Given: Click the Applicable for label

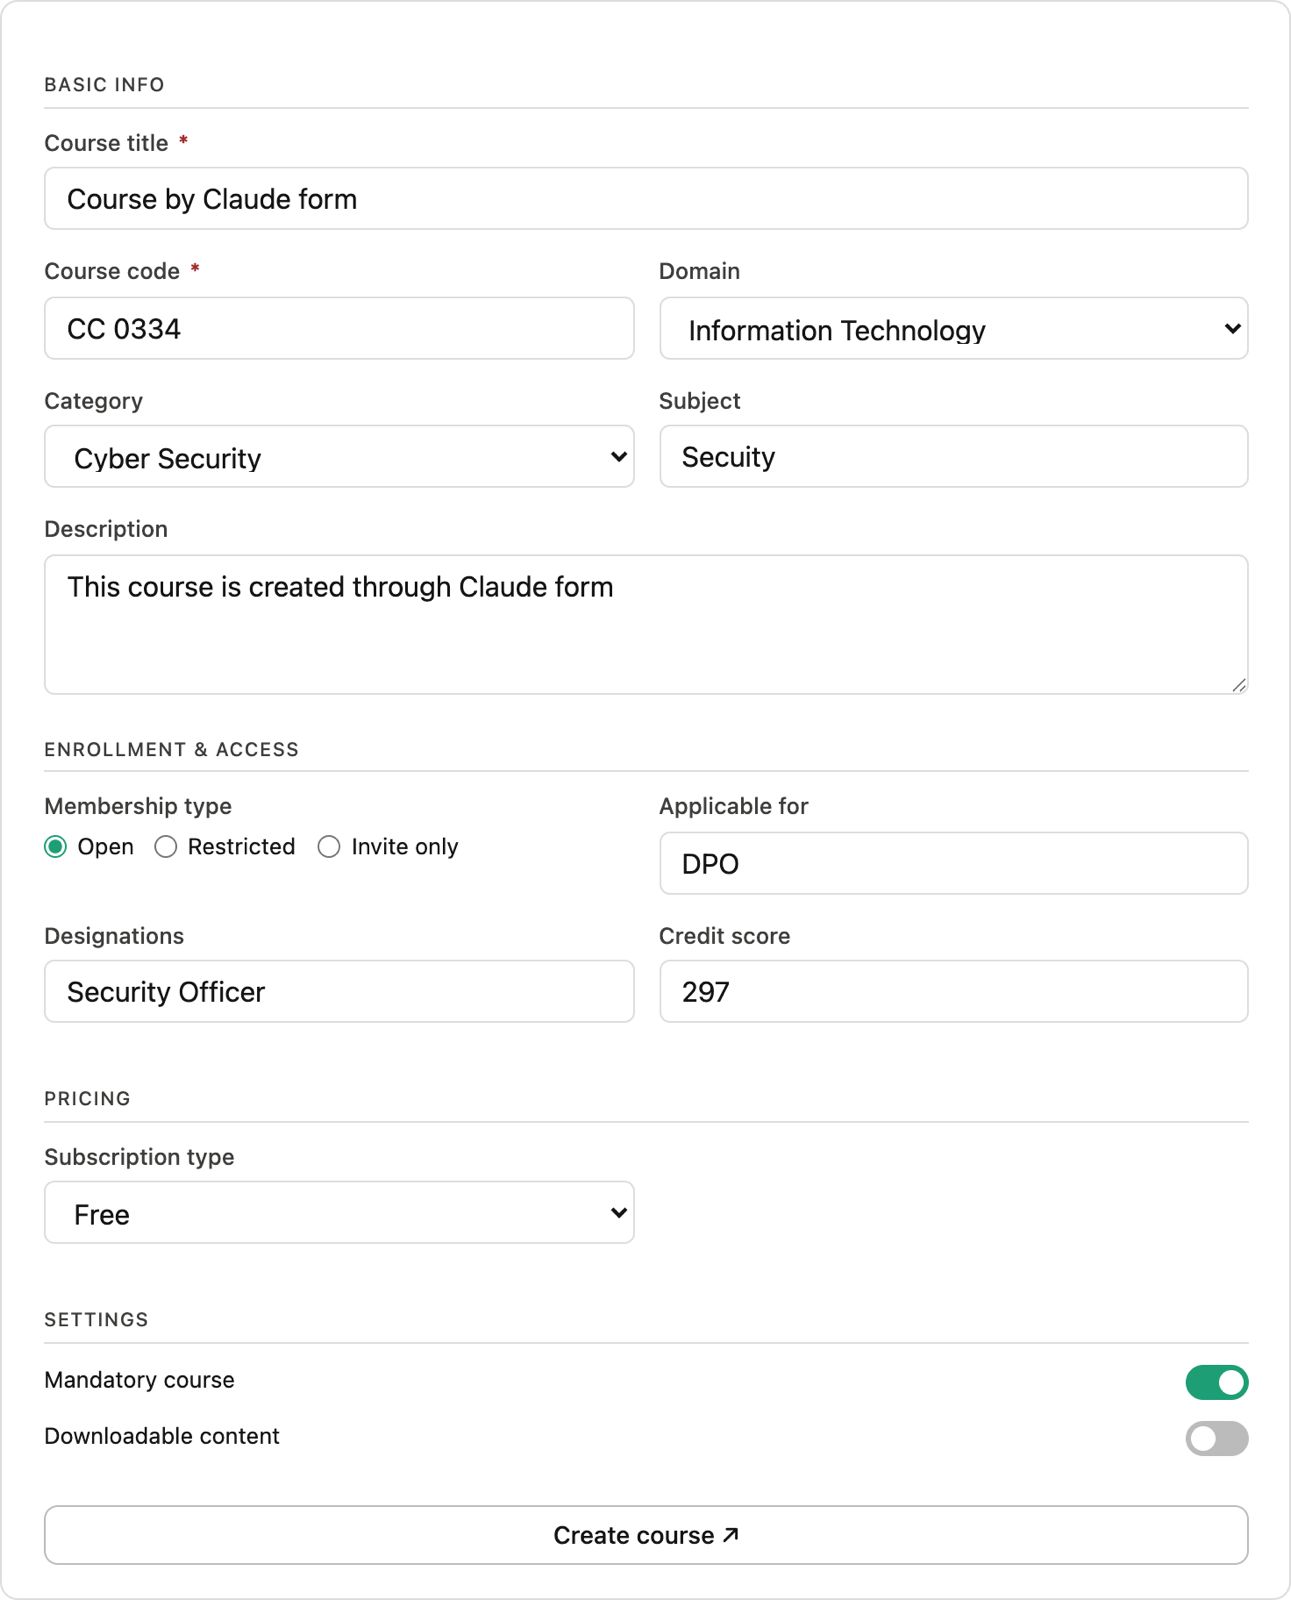Looking at the screenshot, I should [x=734, y=806].
